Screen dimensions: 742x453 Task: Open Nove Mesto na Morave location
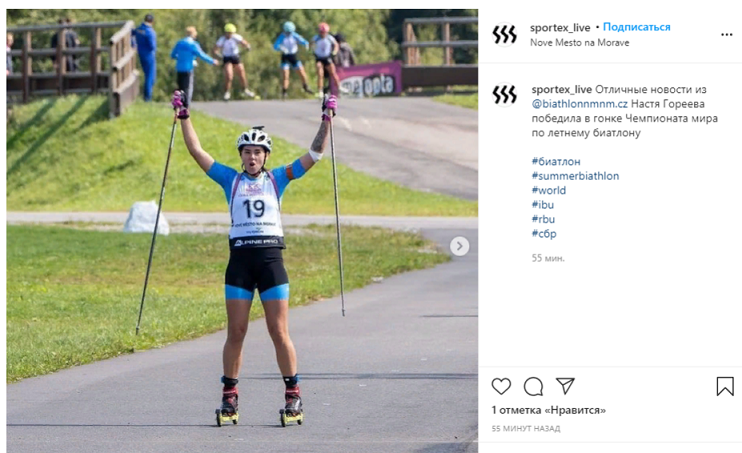coord(580,43)
